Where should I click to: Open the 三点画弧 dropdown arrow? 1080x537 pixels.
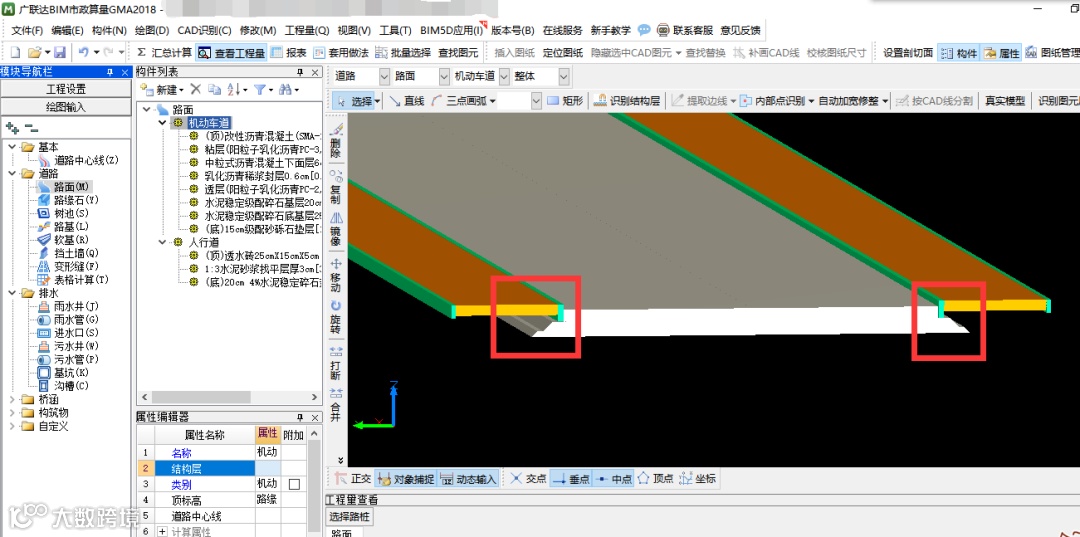[x=492, y=101]
